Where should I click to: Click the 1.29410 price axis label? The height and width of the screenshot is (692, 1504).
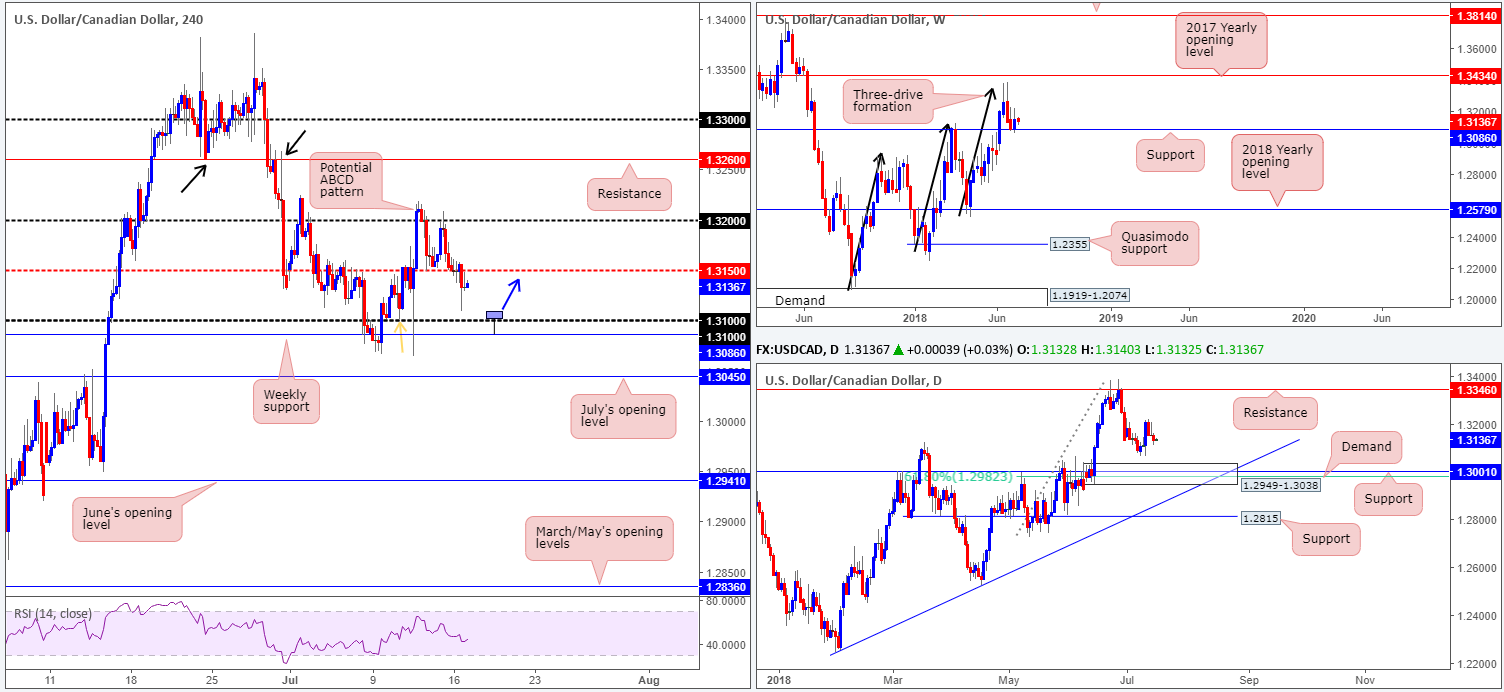click(725, 480)
